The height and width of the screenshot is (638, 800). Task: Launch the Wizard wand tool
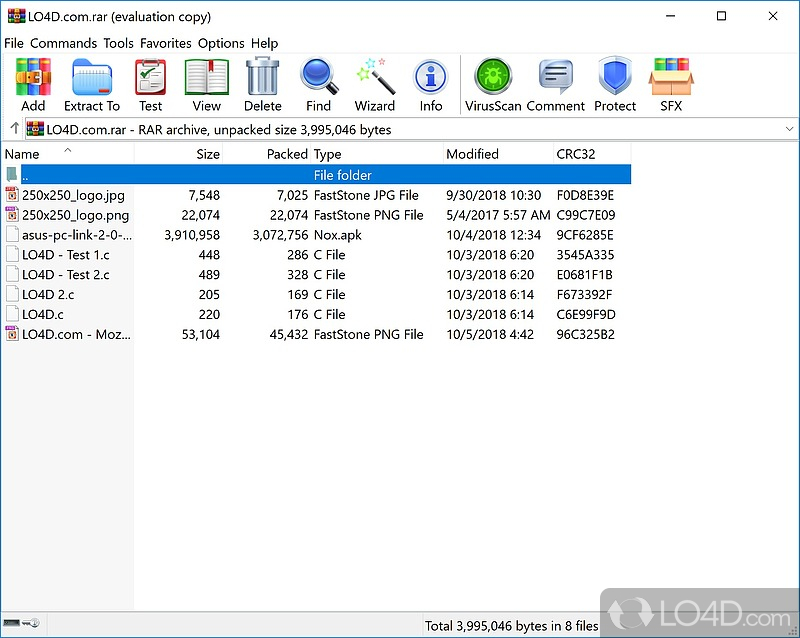[375, 84]
